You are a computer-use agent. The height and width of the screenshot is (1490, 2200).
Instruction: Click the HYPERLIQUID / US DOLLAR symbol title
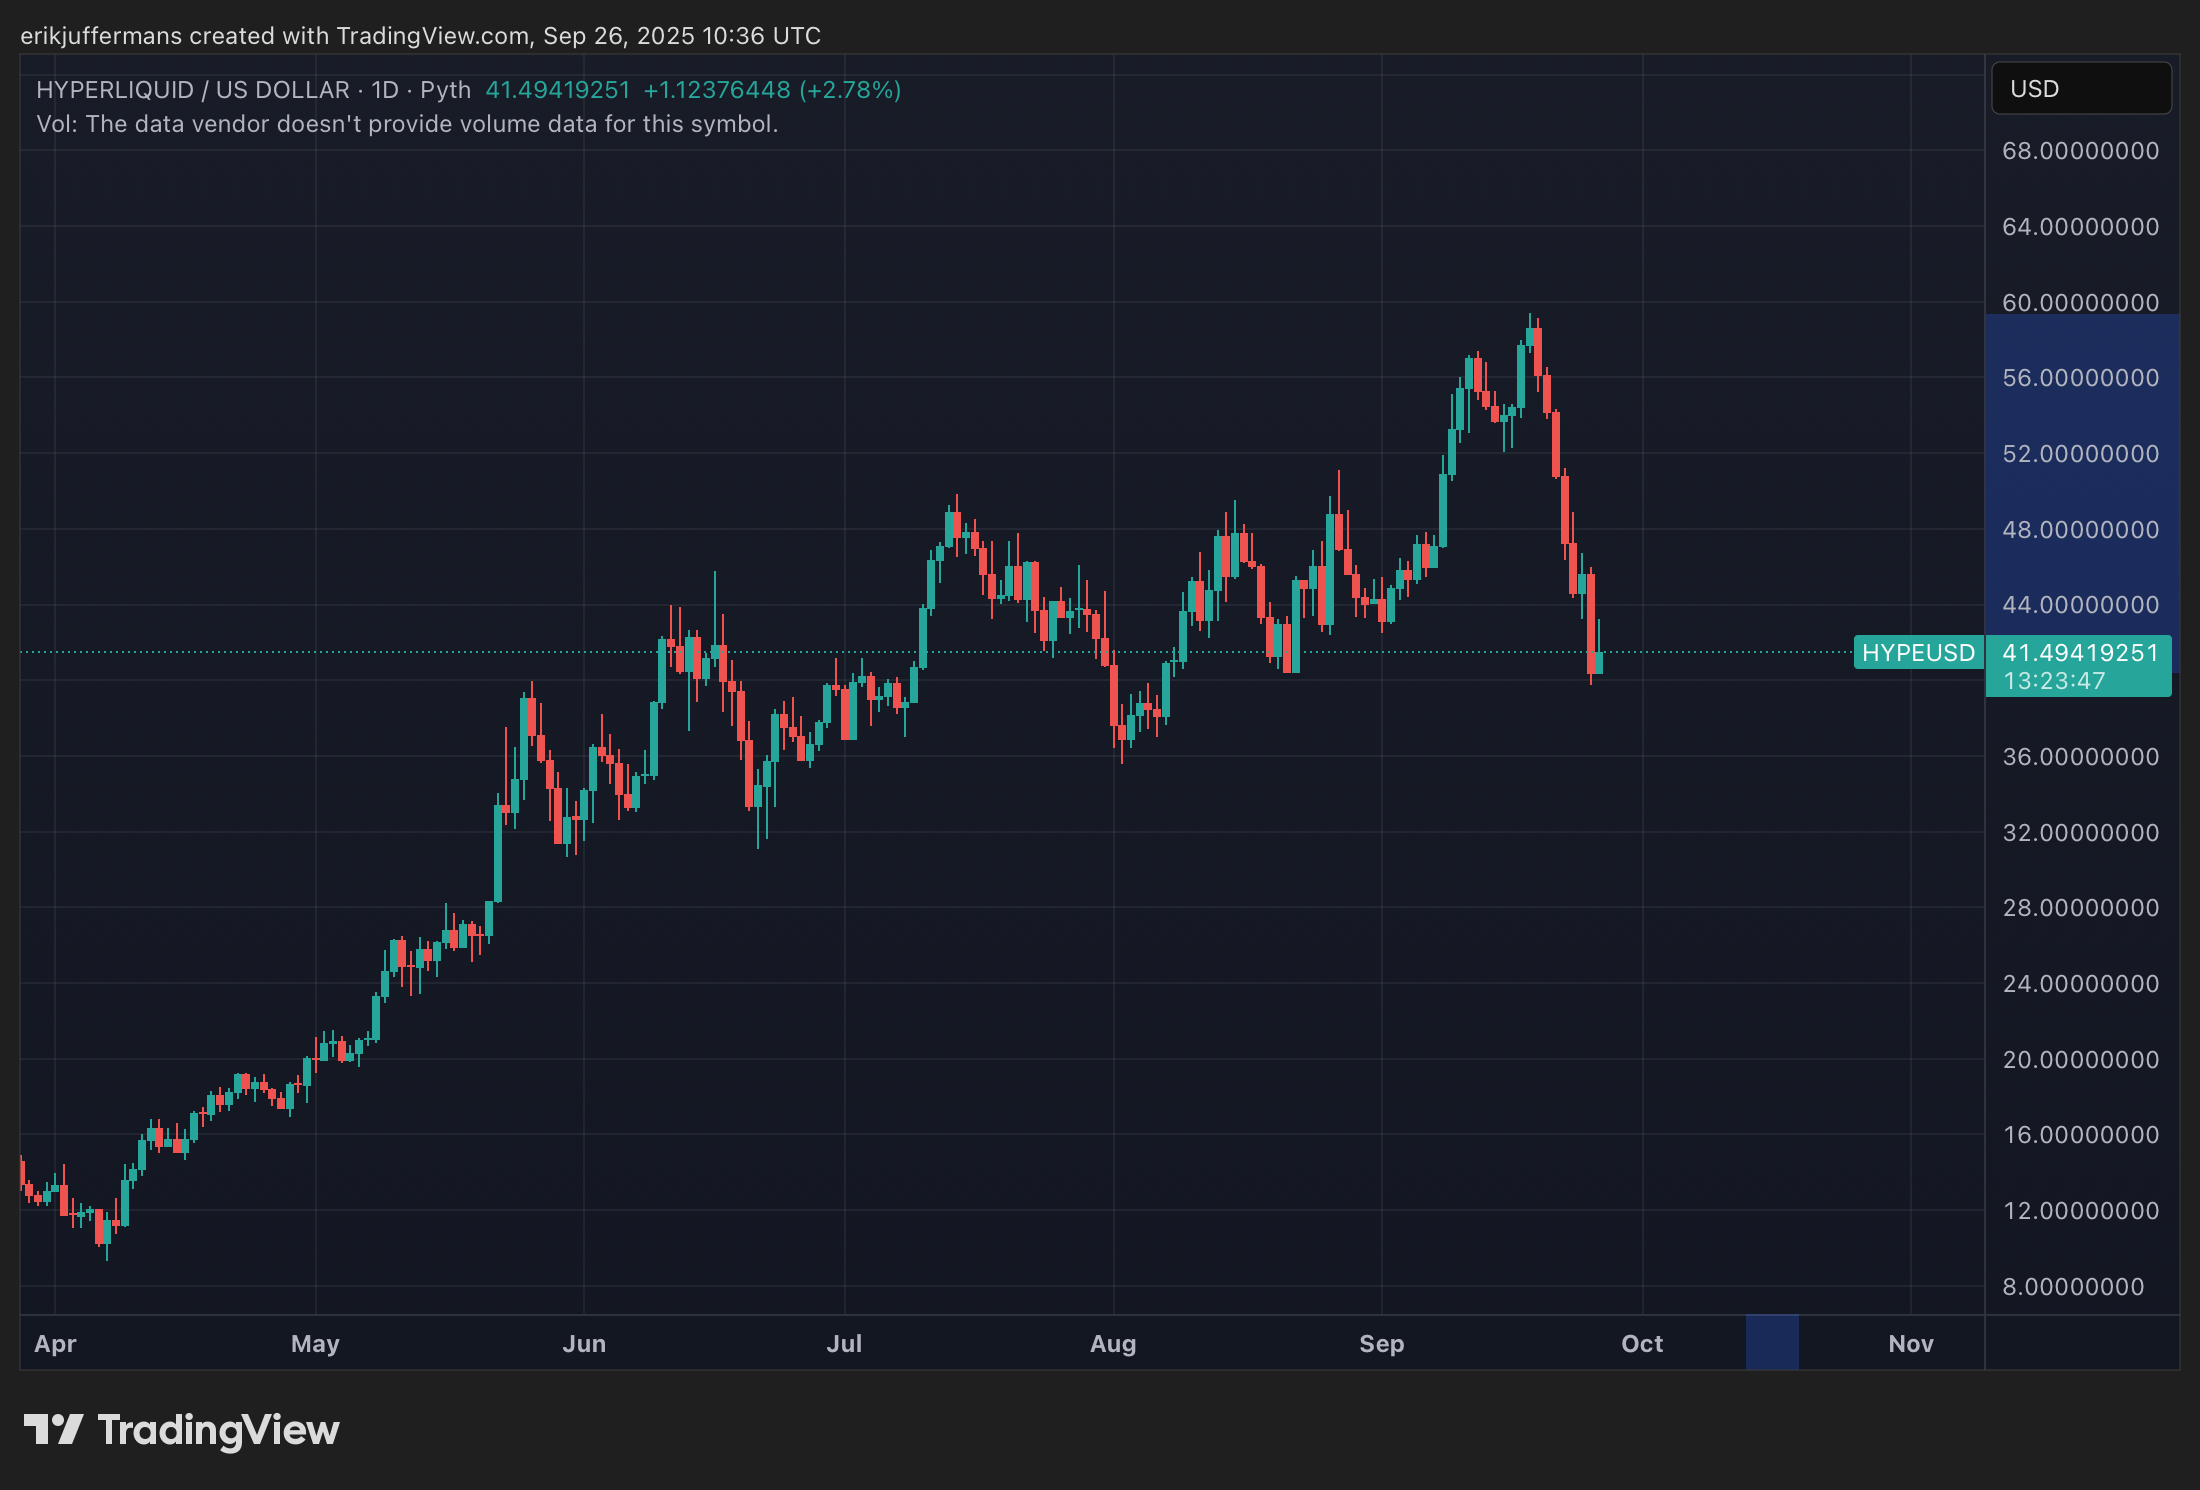pos(193,90)
